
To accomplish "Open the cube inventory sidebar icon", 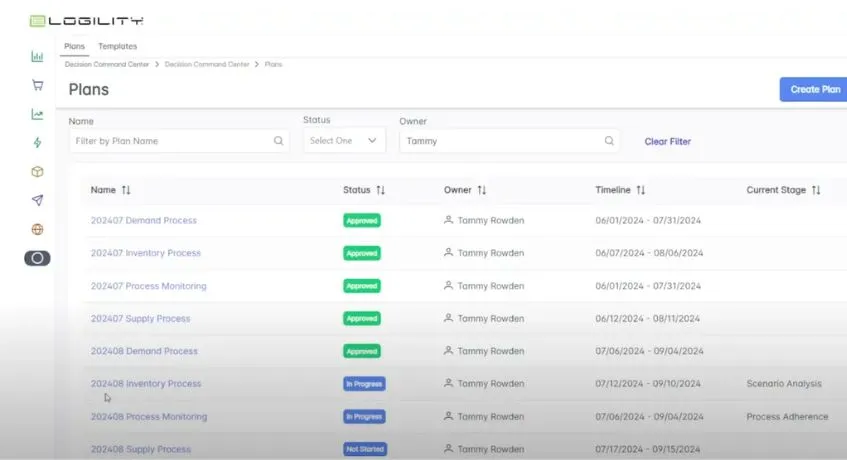I will pyautogui.click(x=37, y=172).
